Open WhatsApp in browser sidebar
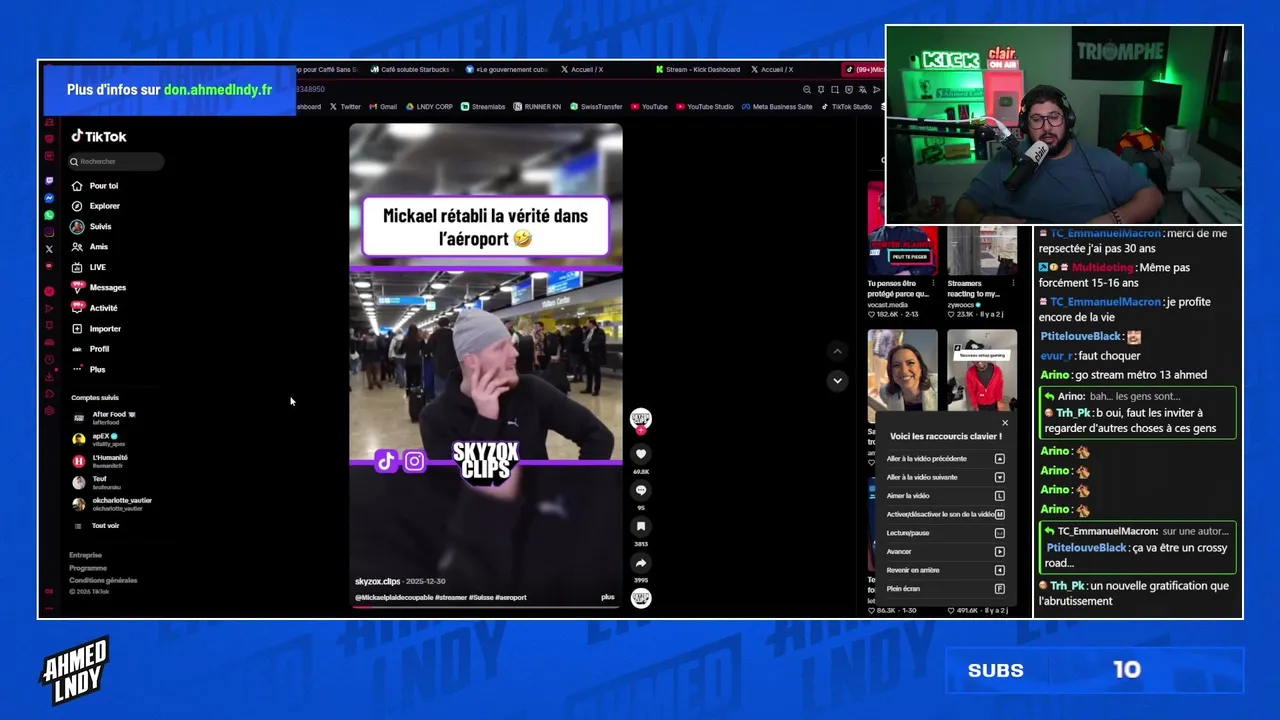 [x=49, y=215]
